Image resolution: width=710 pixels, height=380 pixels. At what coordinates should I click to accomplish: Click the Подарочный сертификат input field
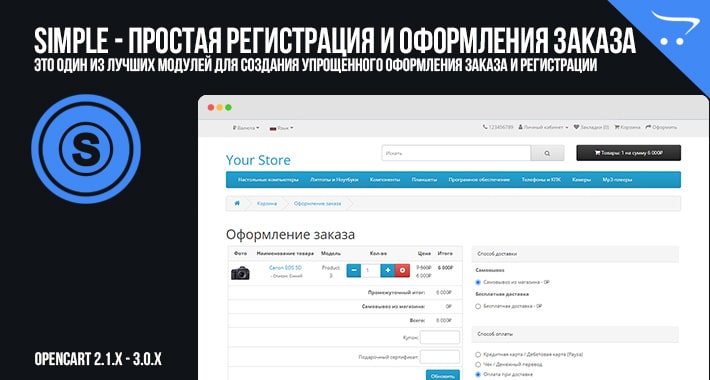[440, 357]
